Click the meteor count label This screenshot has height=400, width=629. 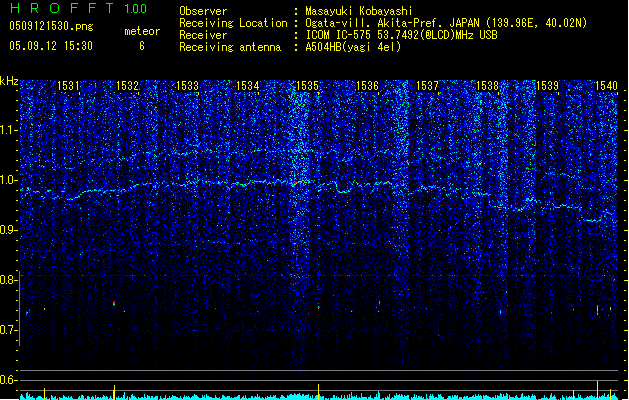point(142,31)
